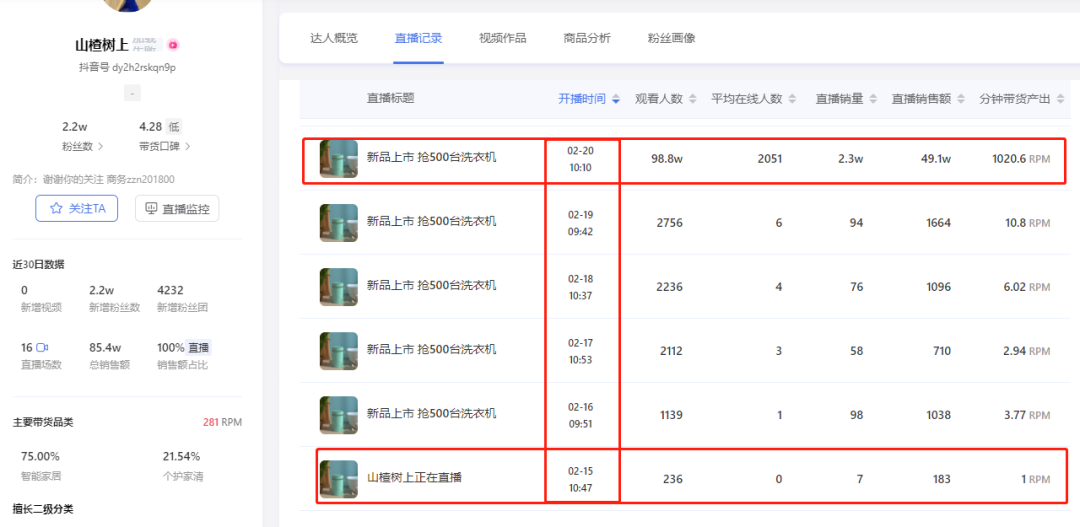Expand 粉丝数 details arrow
The width and height of the screenshot is (1080, 527).
coord(101,146)
